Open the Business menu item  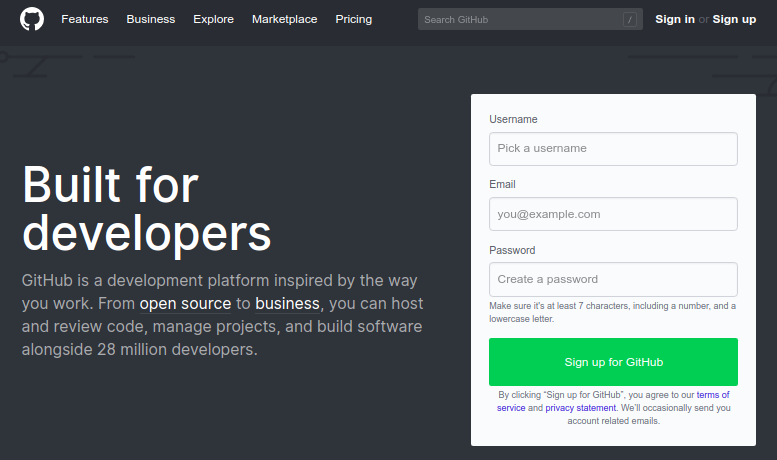click(x=151, y=19)
